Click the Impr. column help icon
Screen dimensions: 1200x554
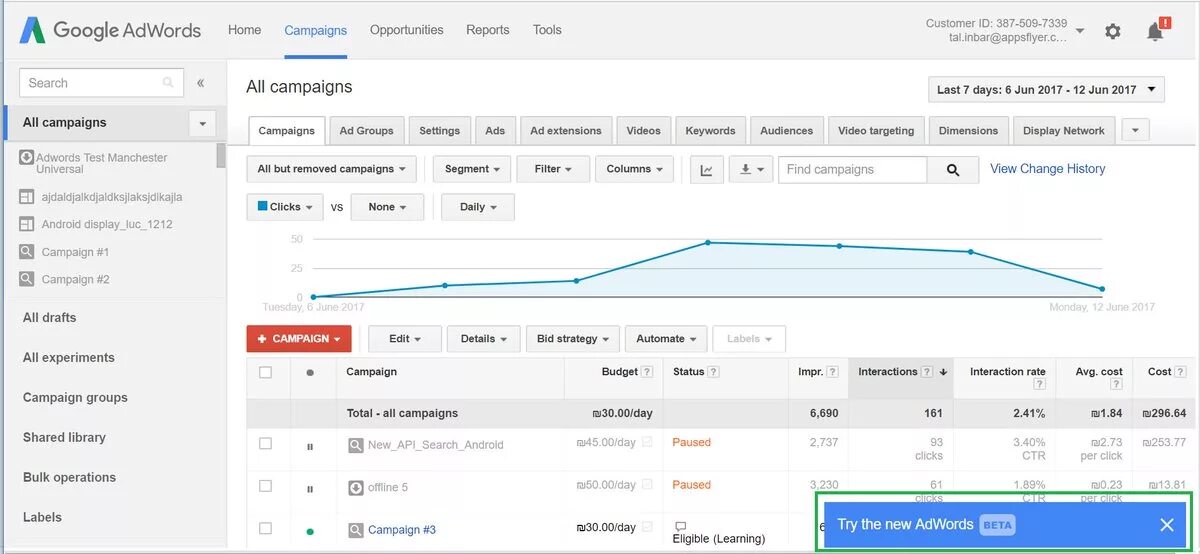click(x=833, y=372)
